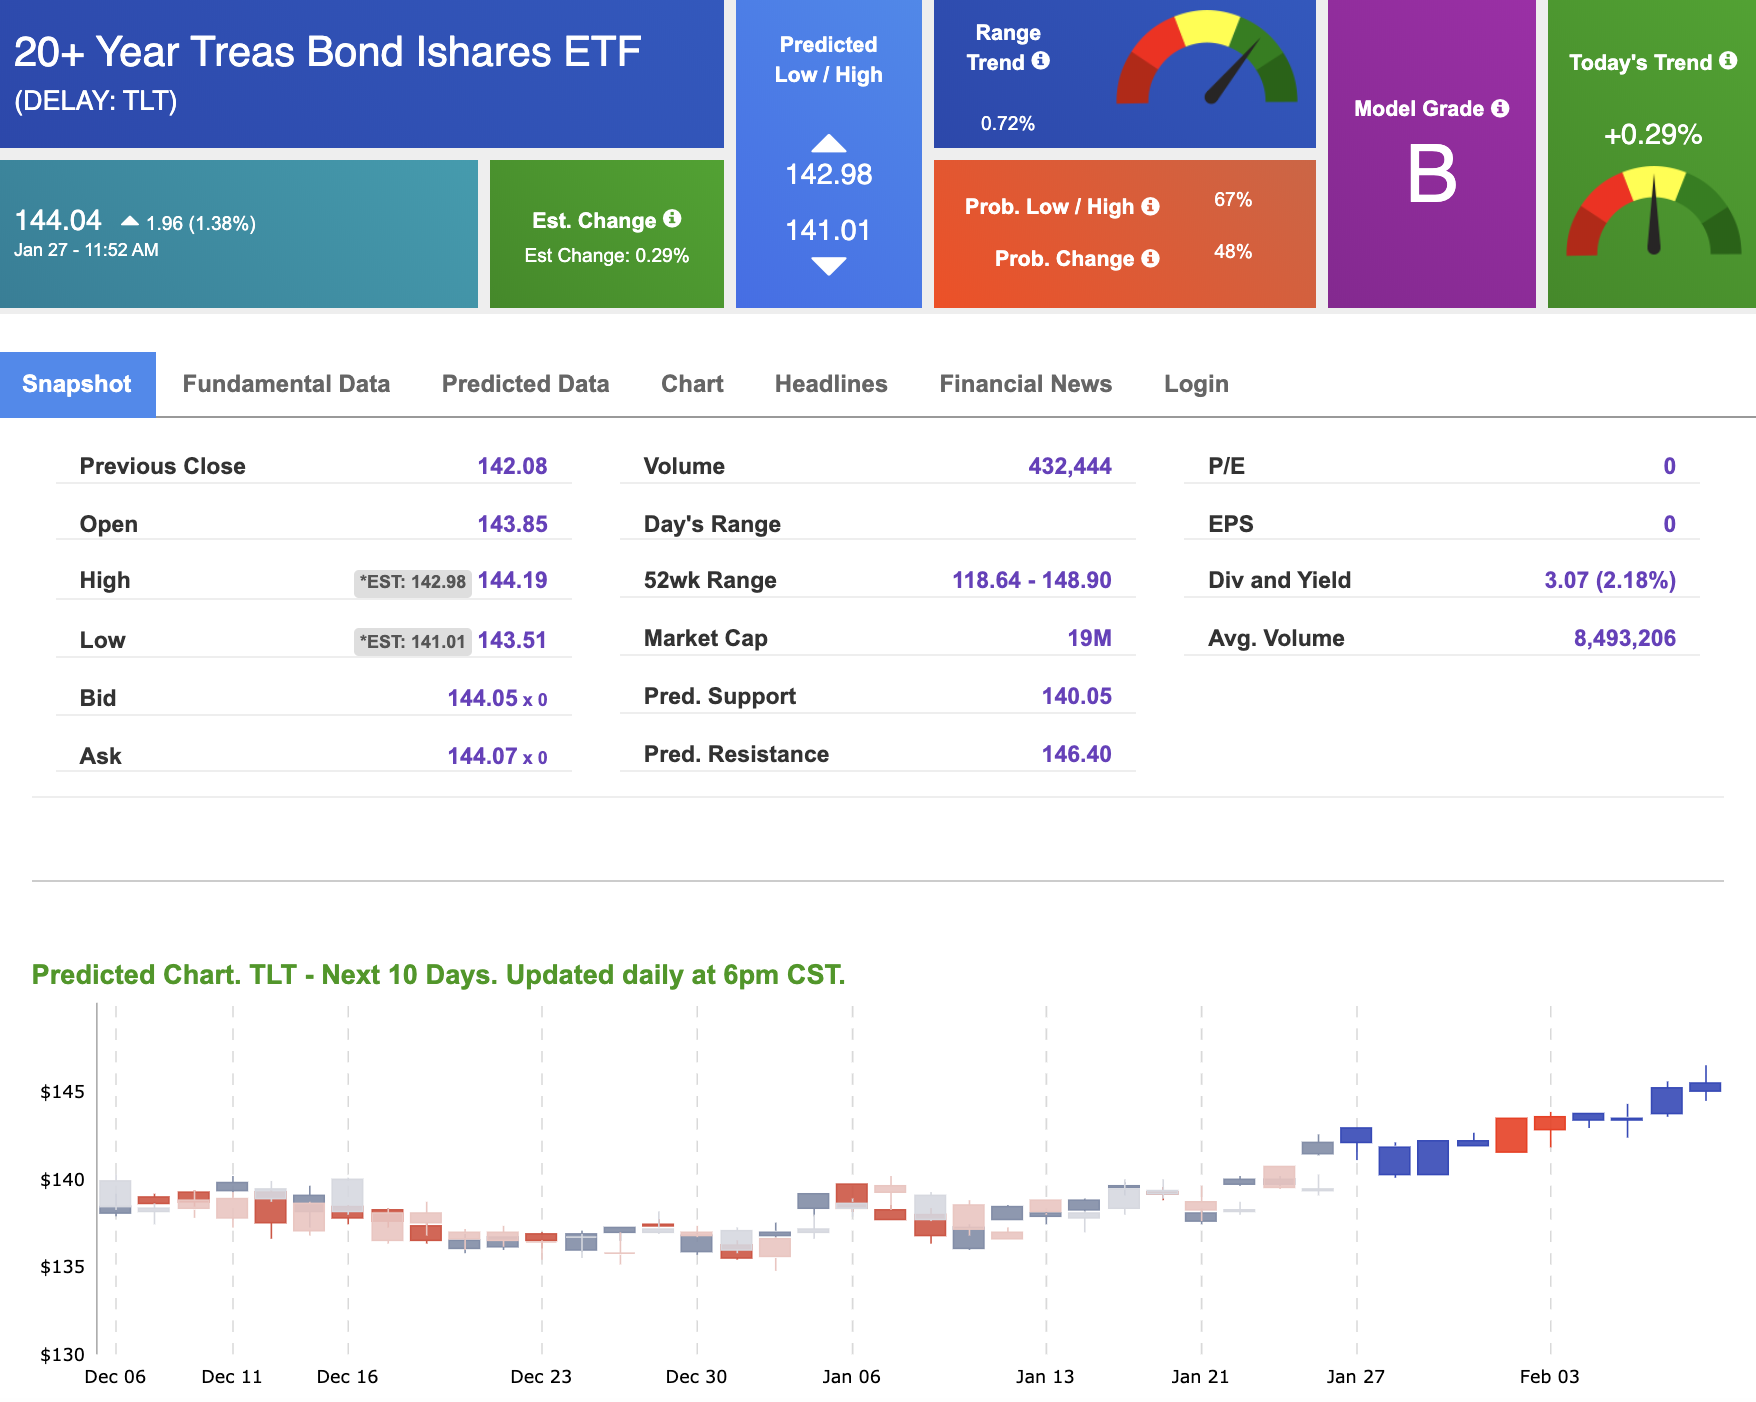
Task: Click the info icon next to Today's Trend
Action: [x=1728, y=61]
